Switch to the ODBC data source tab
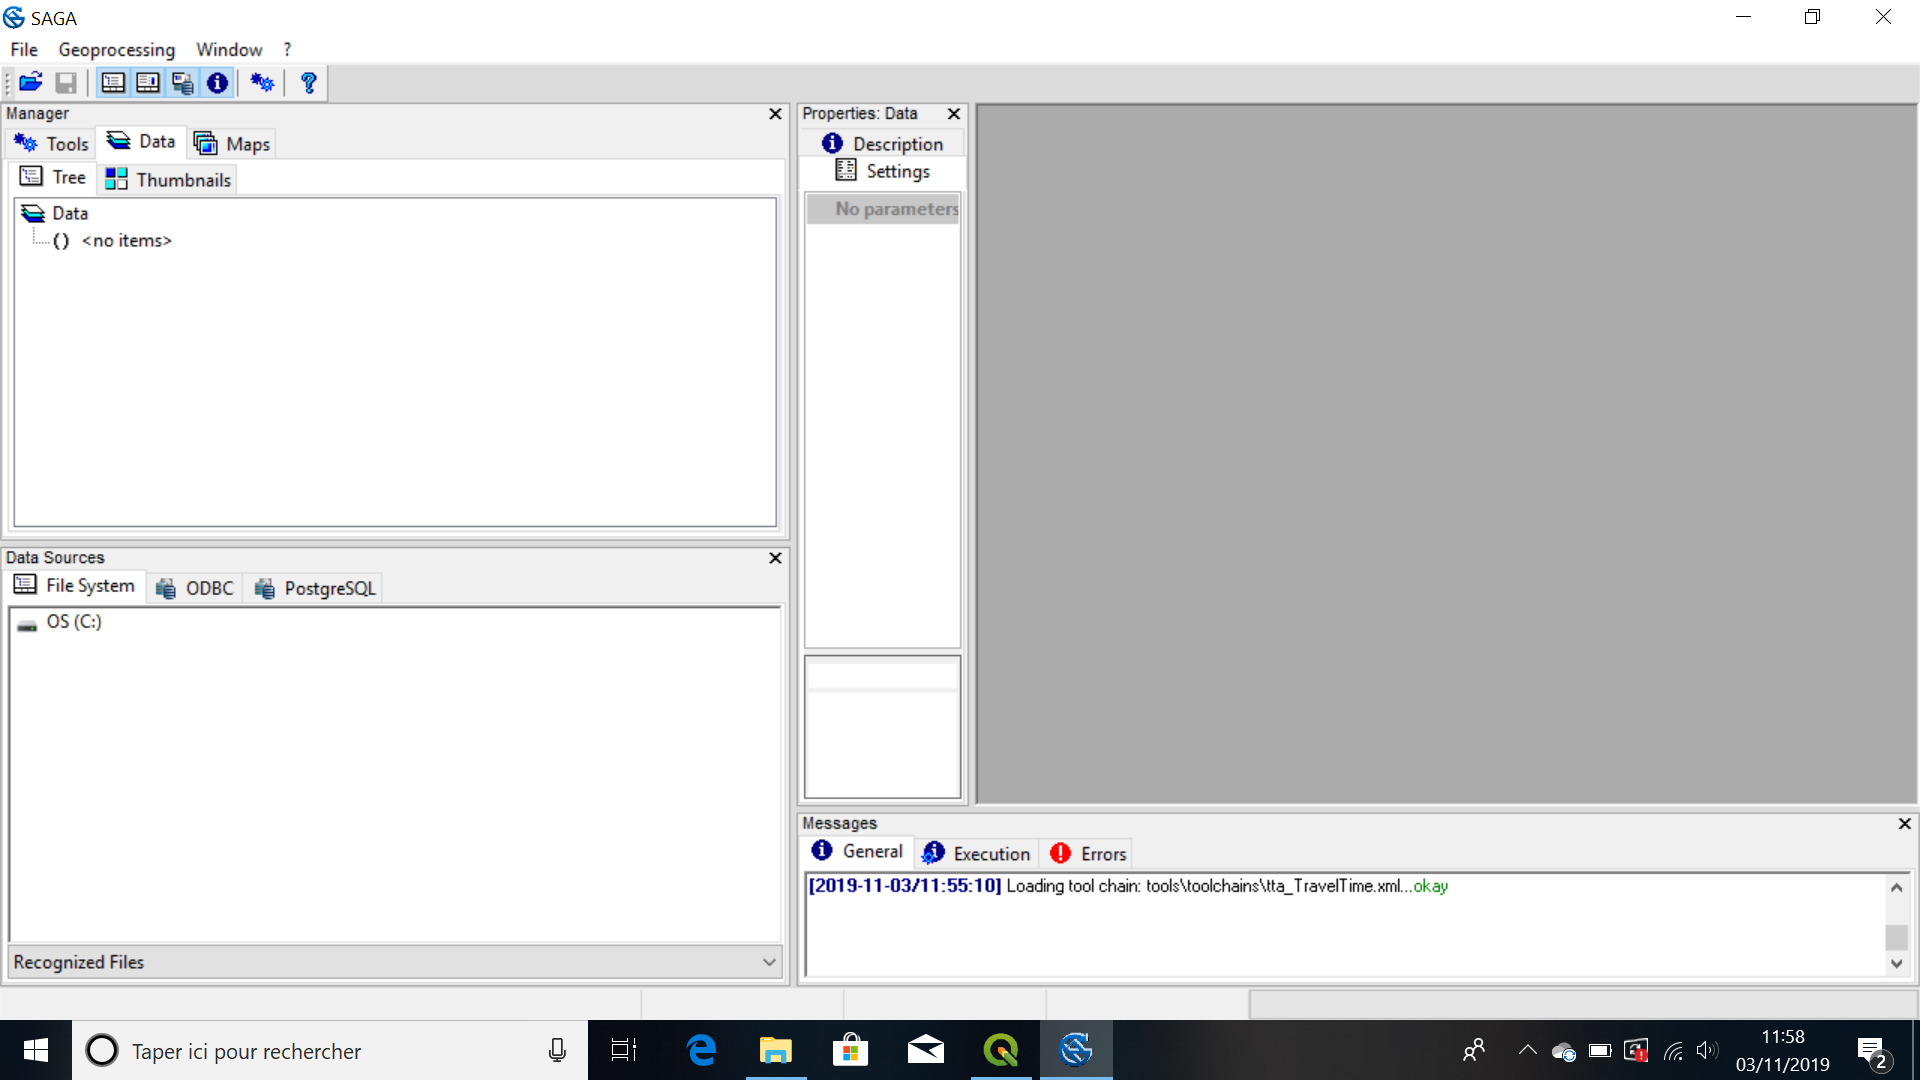Viewport: 1920px width, 1080px height. tap(195, 589)
